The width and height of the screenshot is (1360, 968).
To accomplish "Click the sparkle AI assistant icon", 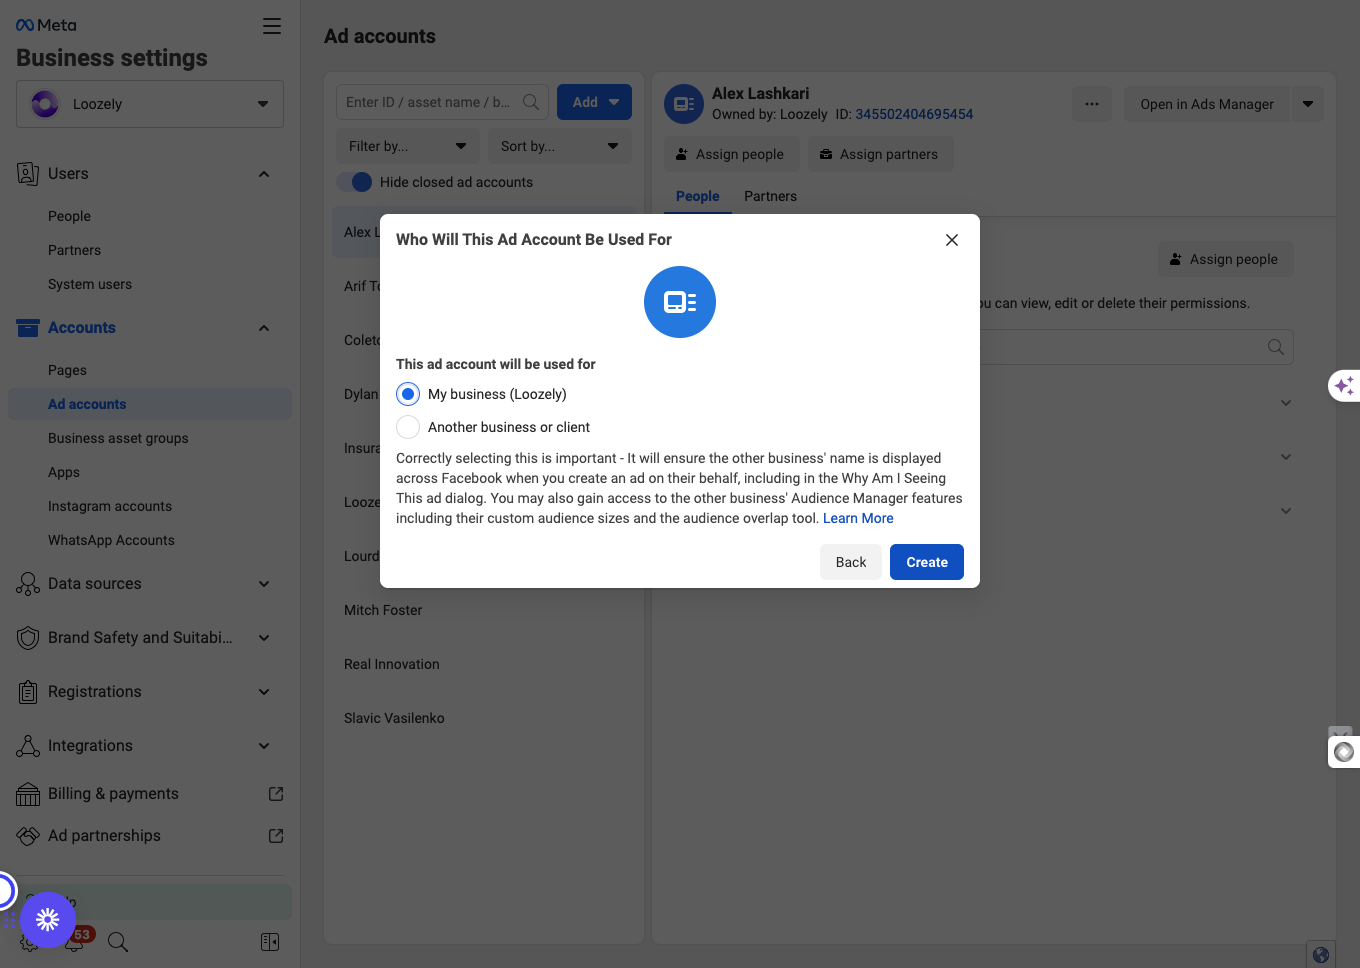I will (x=1344, y=385).
